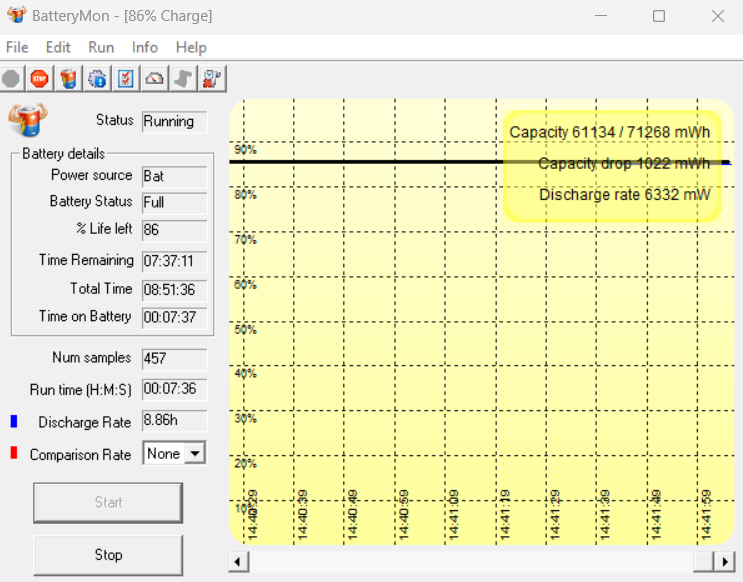Open the checklist options toolbar icon

click(x=126, y=79)
